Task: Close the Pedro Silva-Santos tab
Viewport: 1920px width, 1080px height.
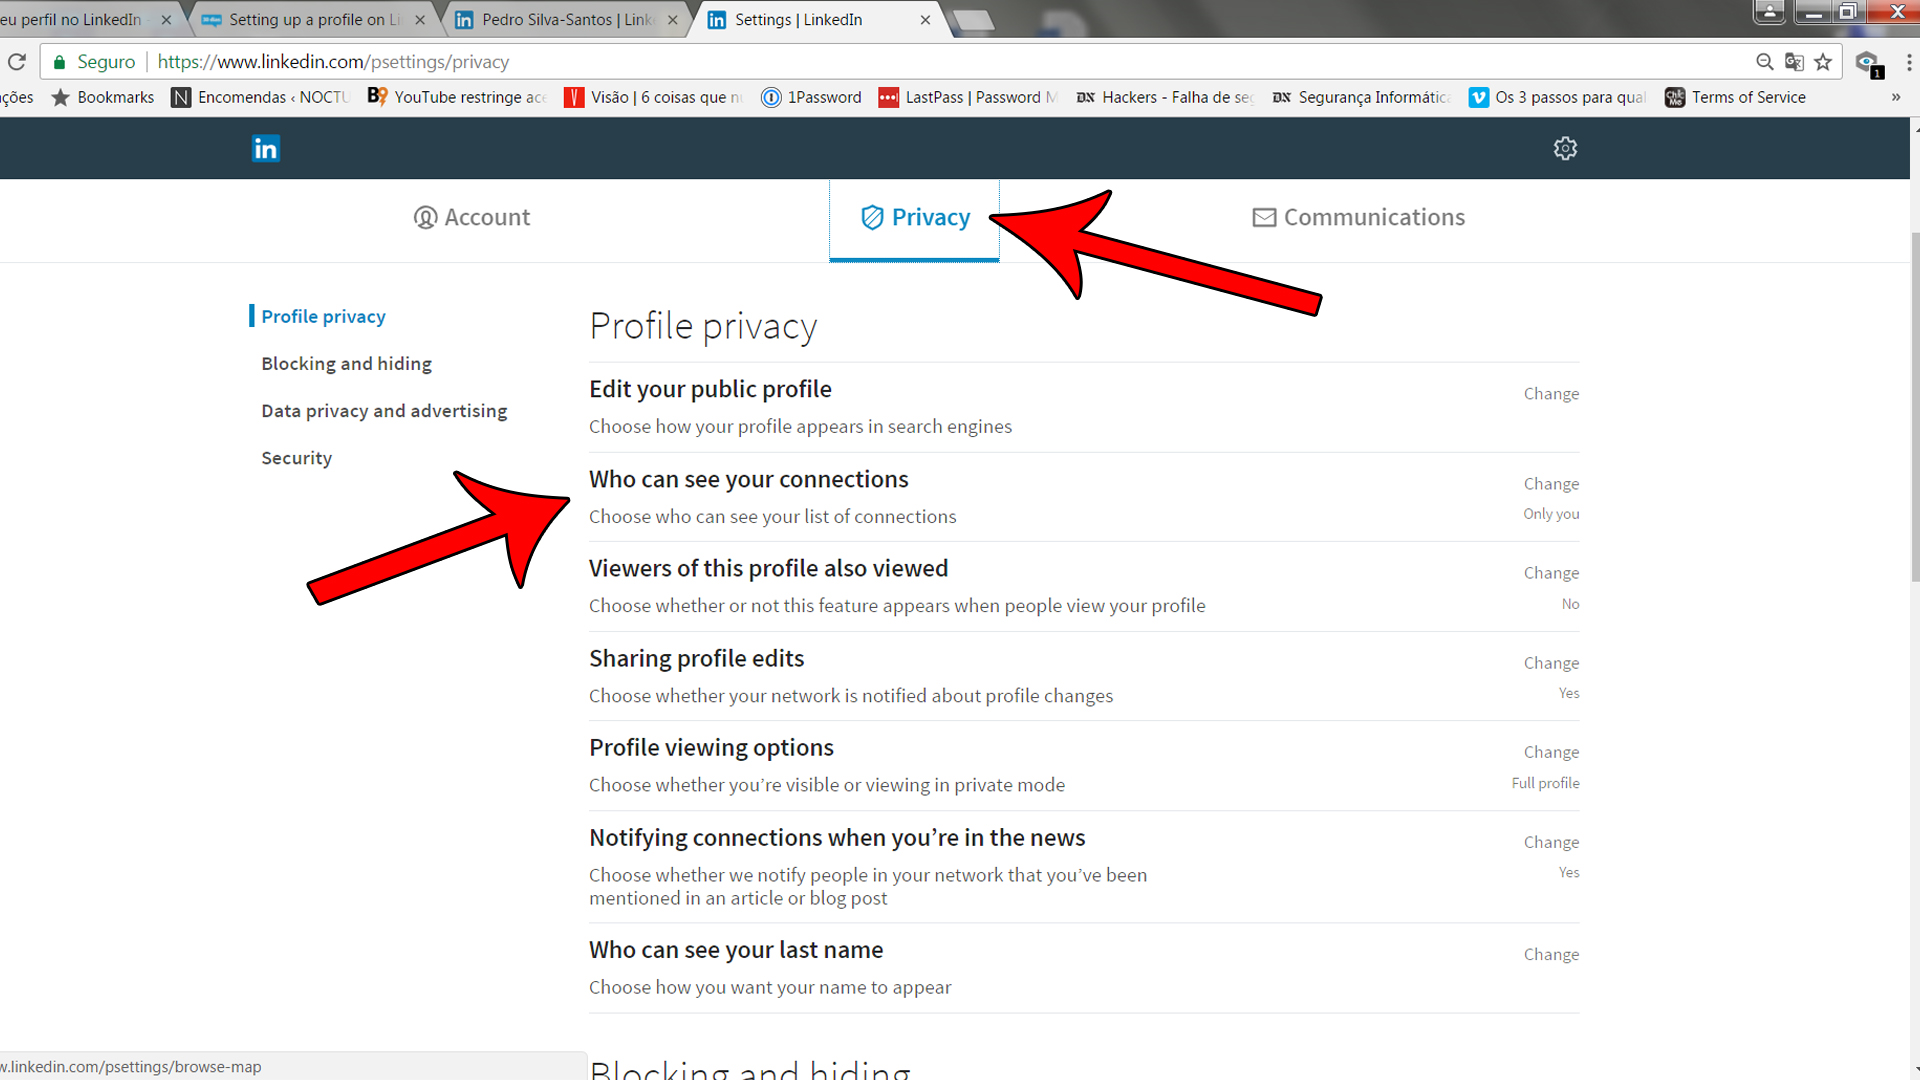Action: click(672, 20)
